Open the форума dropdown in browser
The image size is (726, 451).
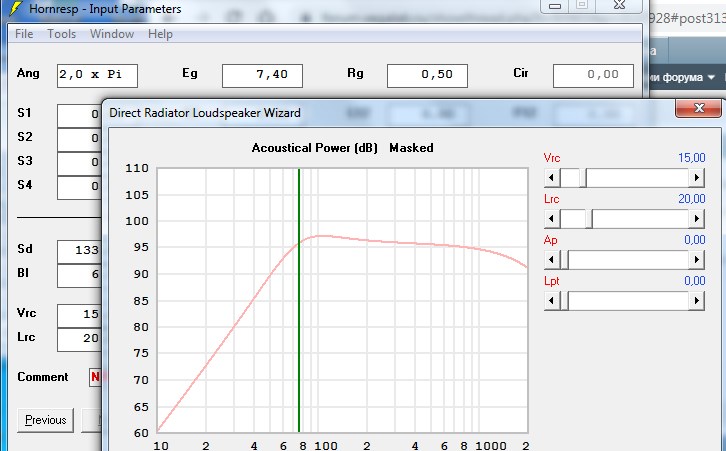tap(684, 77)
